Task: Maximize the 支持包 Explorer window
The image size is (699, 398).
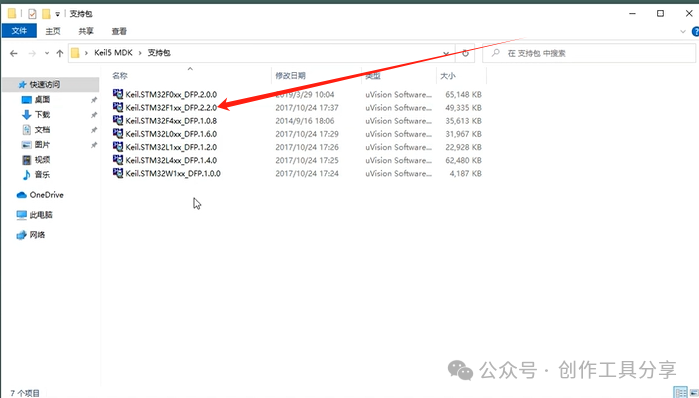Action: click(660, 13)
